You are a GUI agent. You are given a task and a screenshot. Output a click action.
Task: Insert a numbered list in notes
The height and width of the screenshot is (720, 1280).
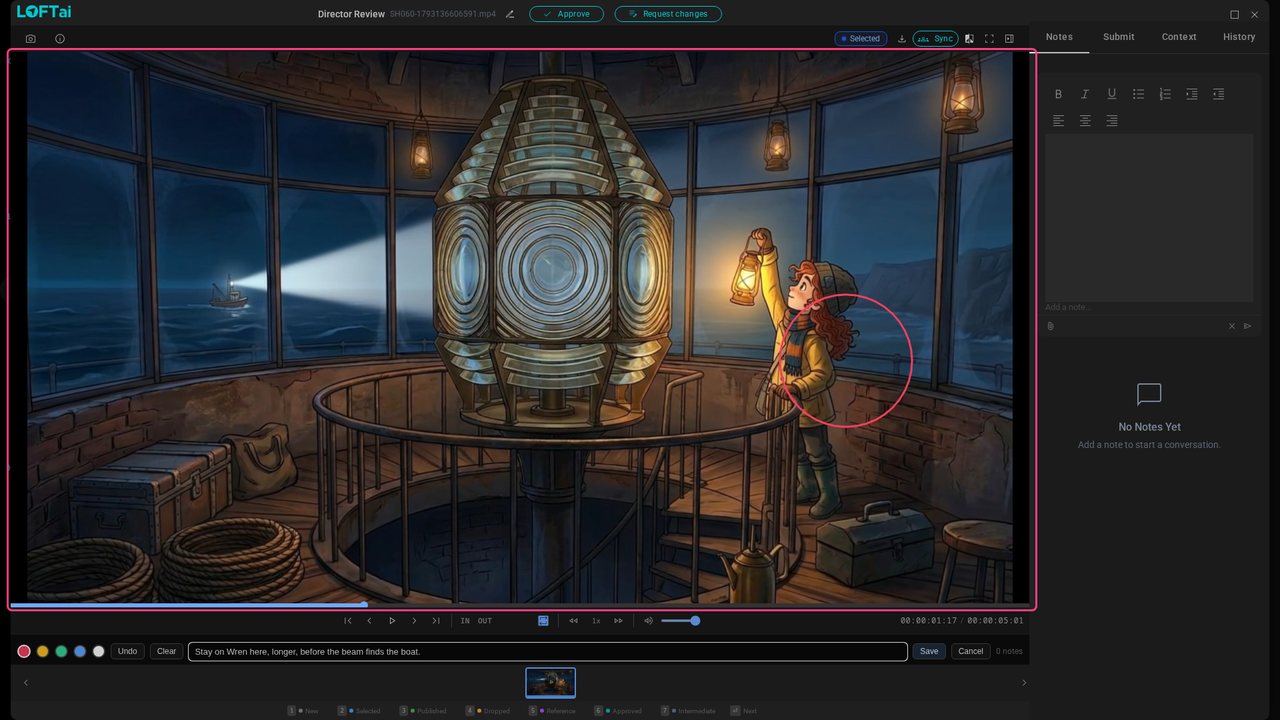(1165, 94)
